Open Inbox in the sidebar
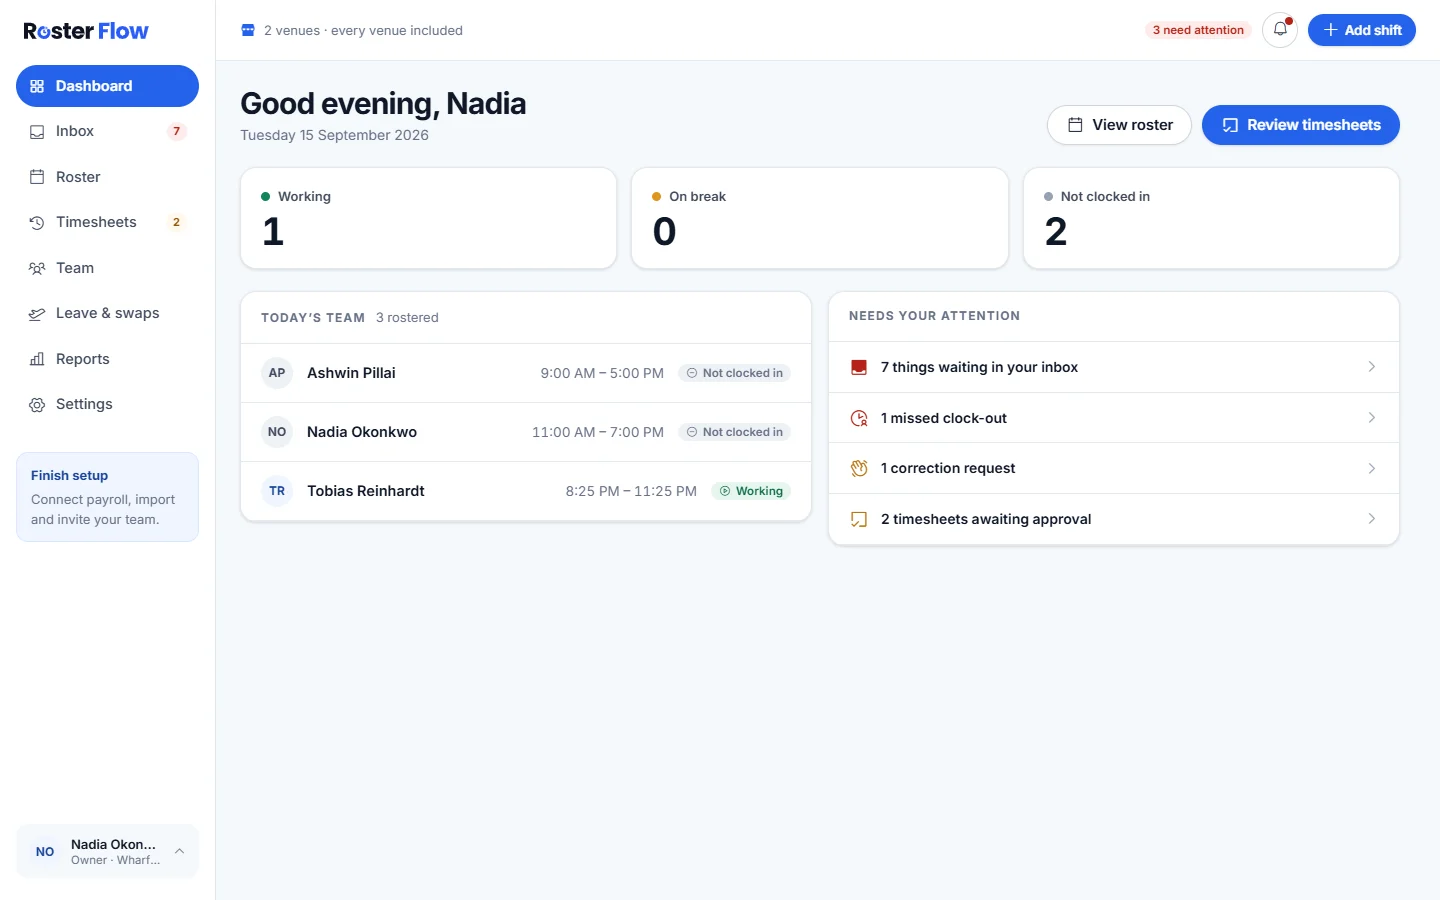This screenshot has width=1440, height=900. [107, 131]
